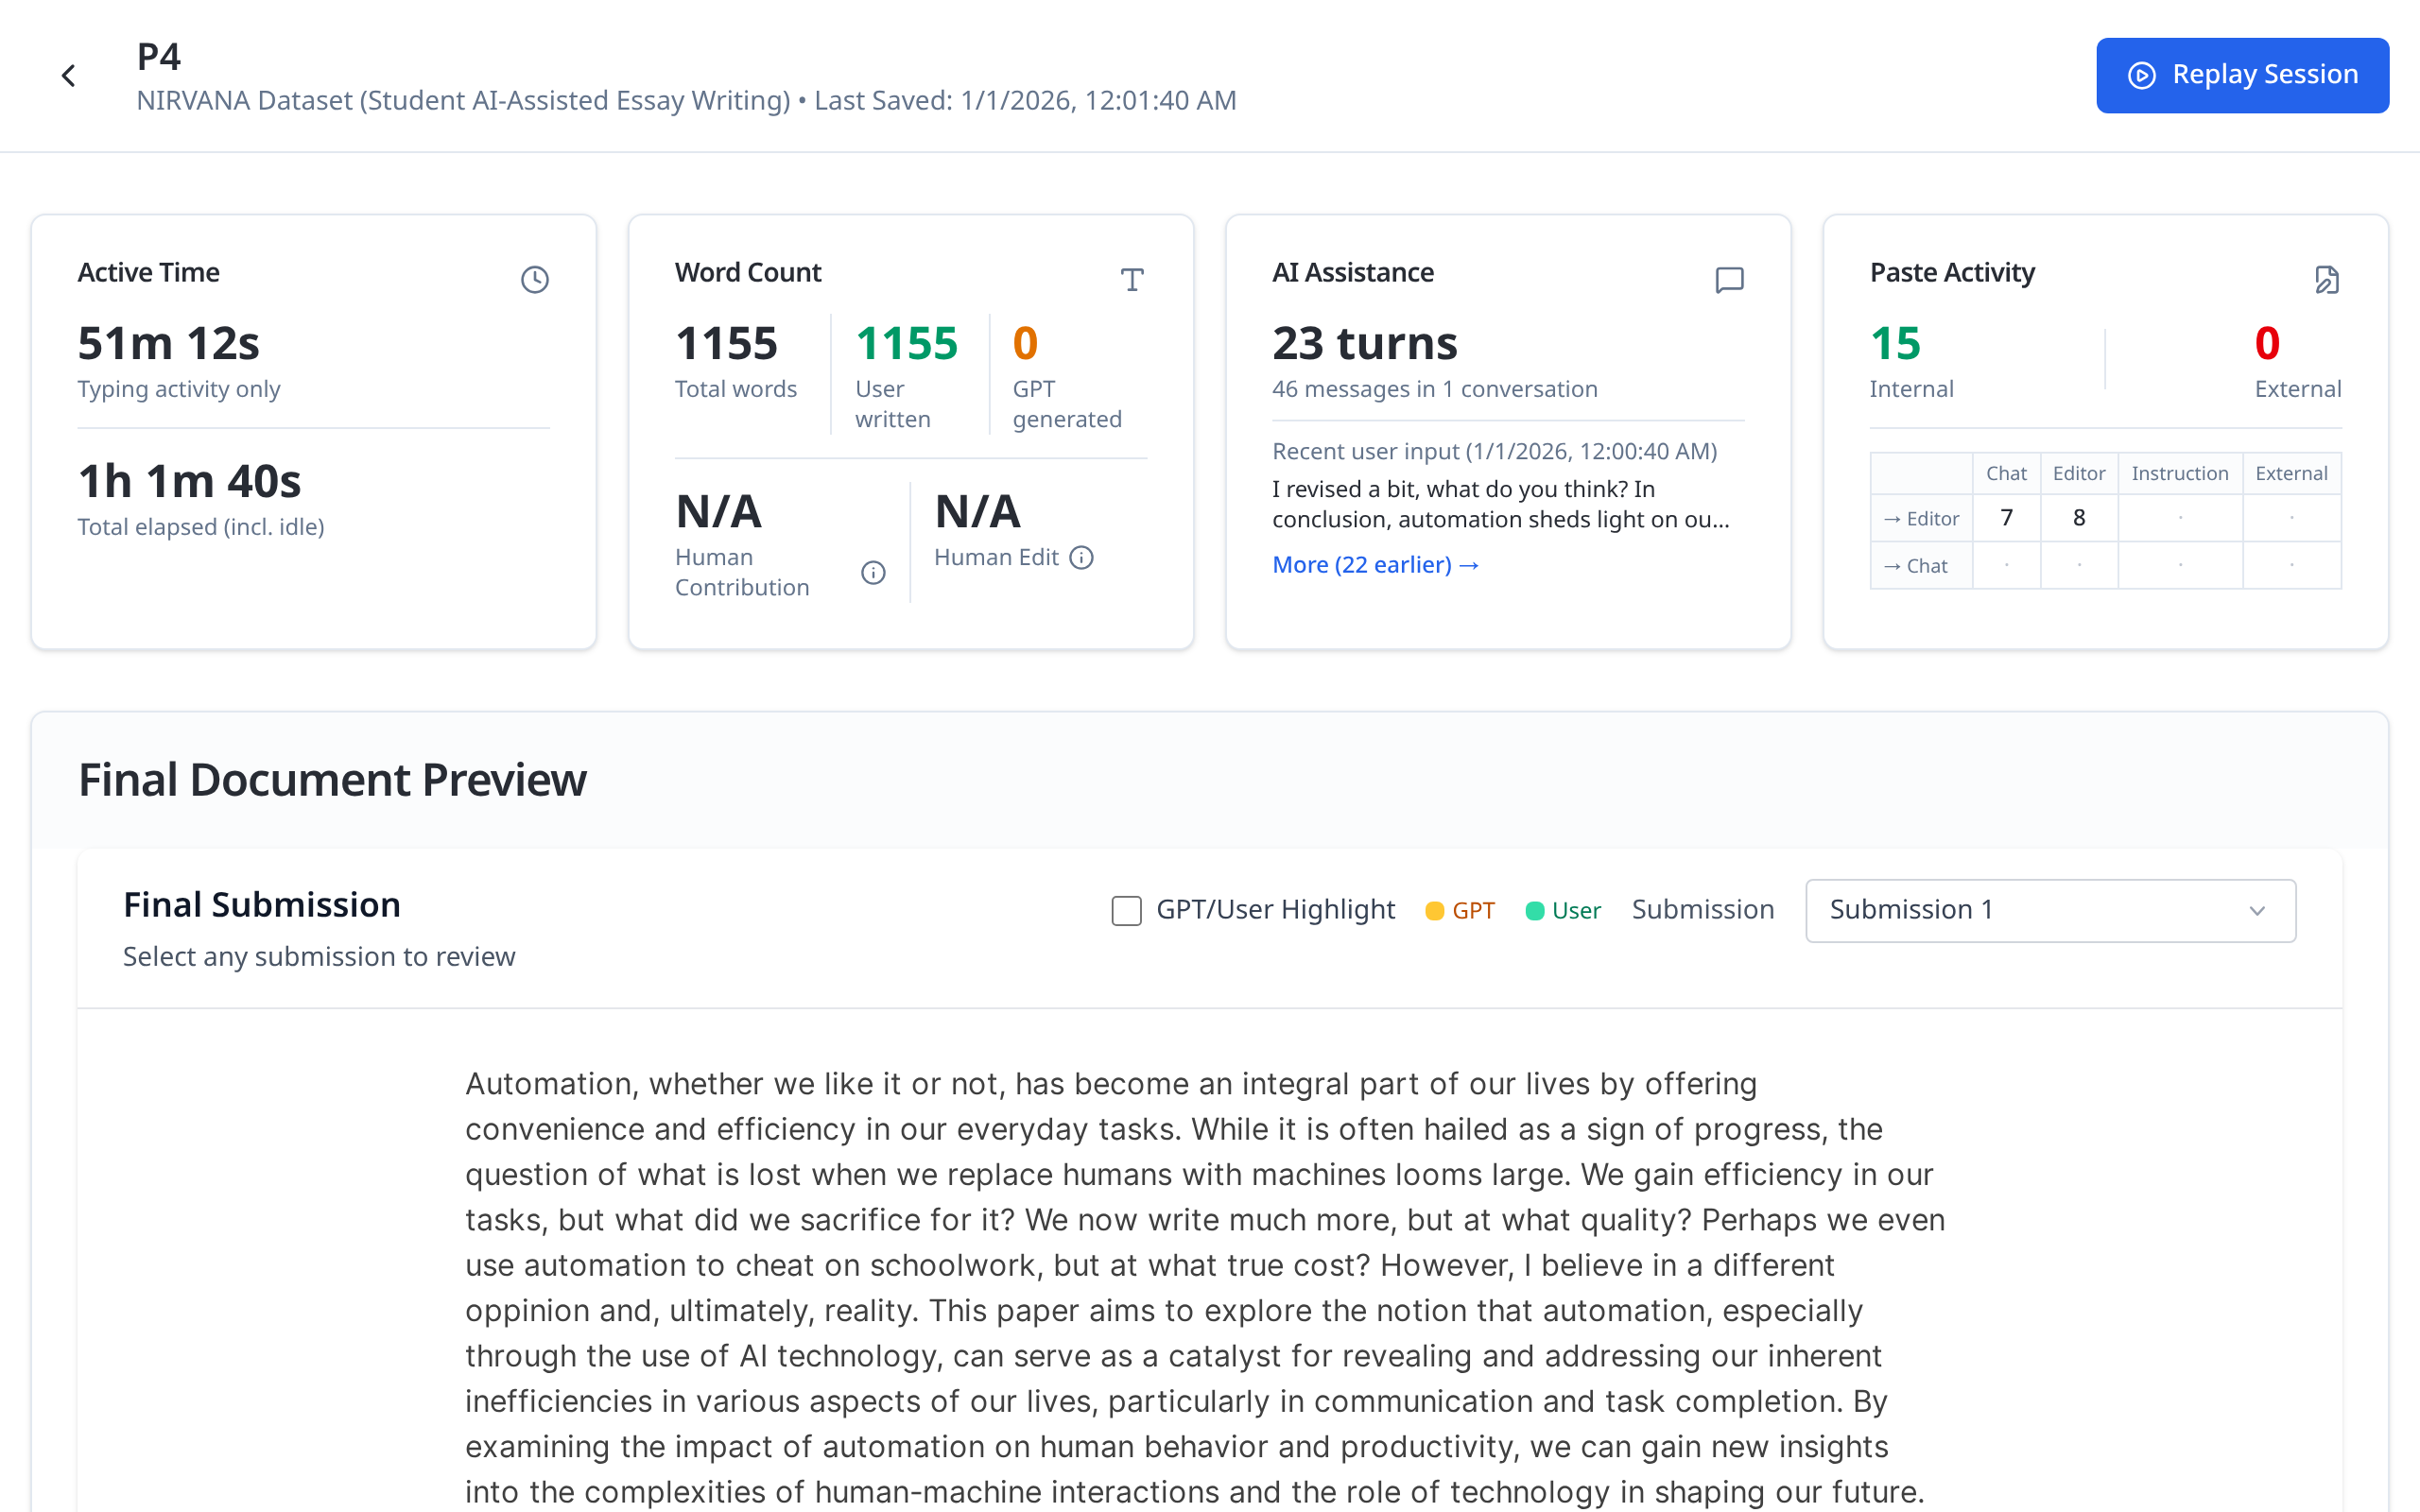Viewport: 2420px width, 1512px height.
Task: Click the orange 0 GPT generated figure
Action: click(x=1025, y=343)
